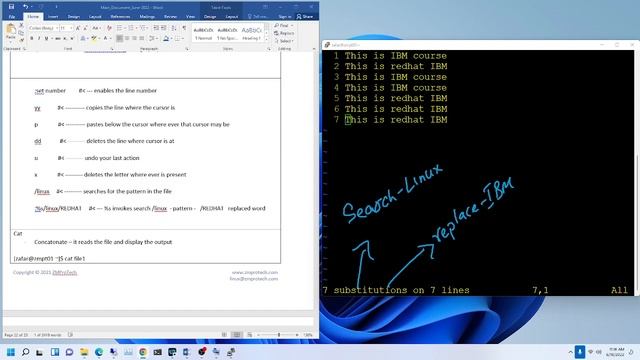Switch to the Review ribbon tab
Screen dimensions: 640x360
click(170, 17)
